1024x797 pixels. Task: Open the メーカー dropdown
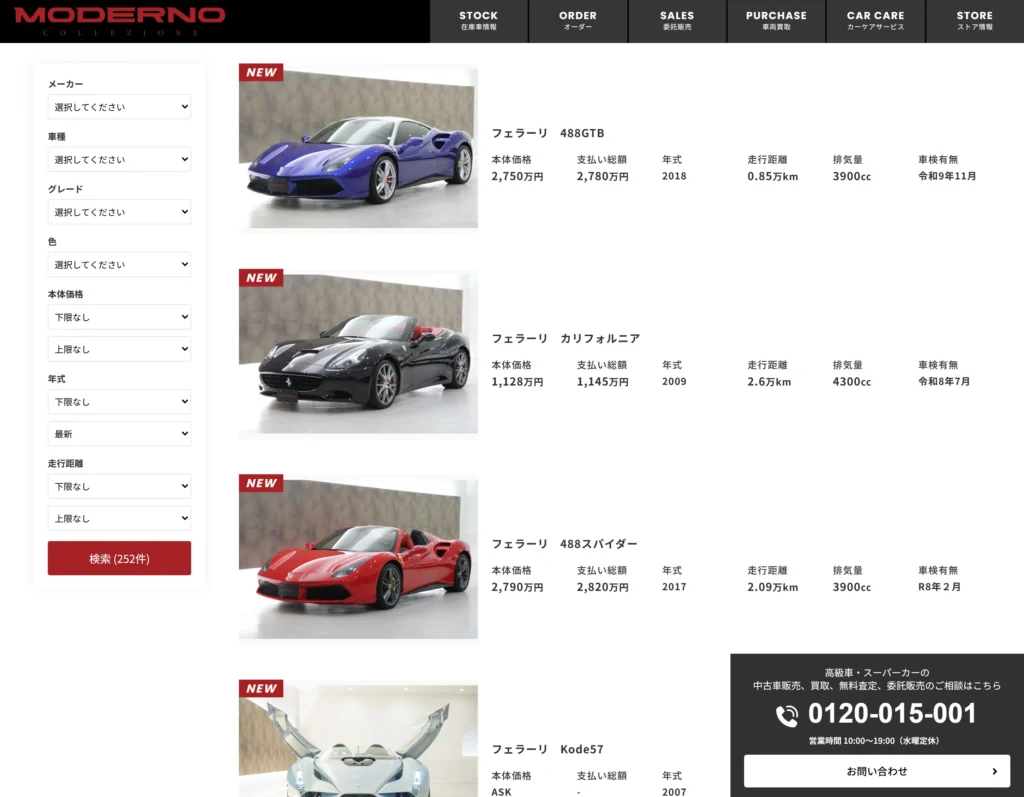(x=119, y=107)
